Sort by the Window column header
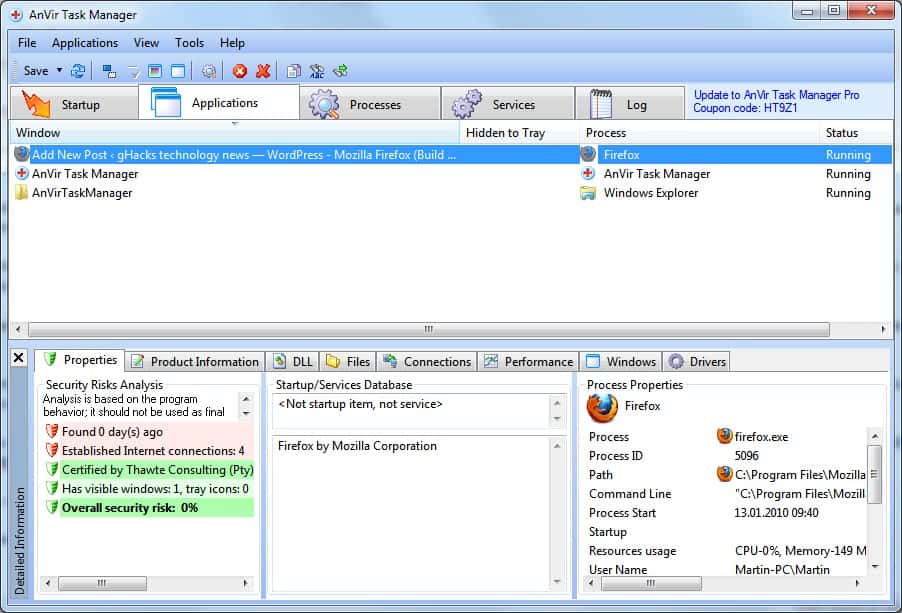Viewport: 902px width, 613px height. click(x=234, y=132)
